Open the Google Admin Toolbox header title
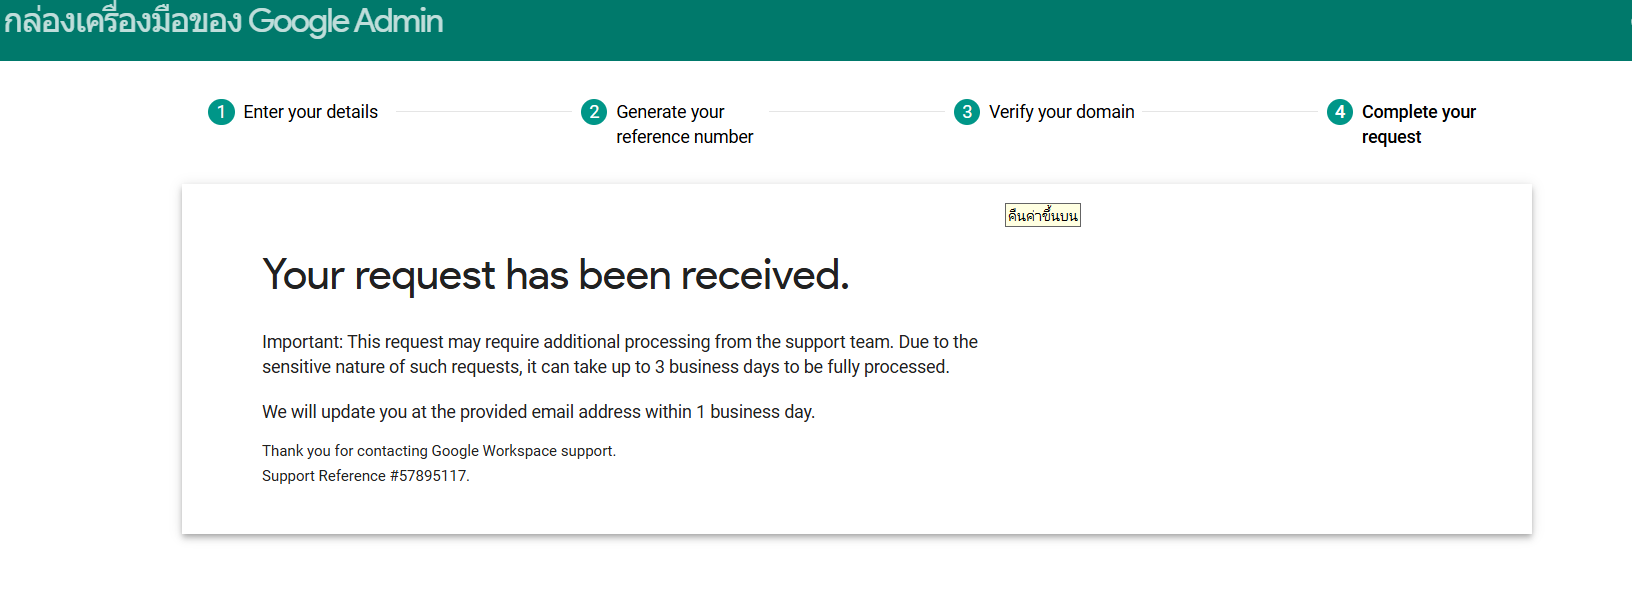 223,21
